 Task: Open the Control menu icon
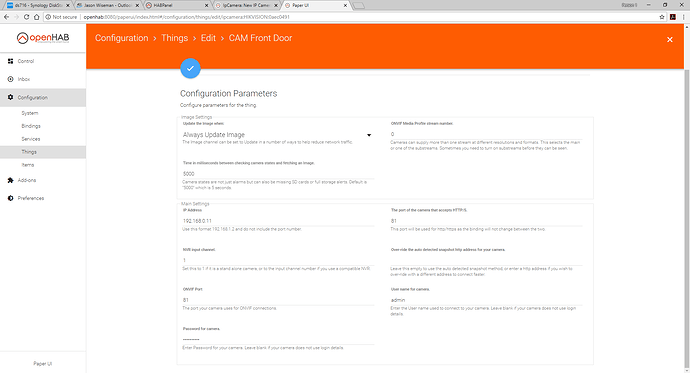[x=11, y=61]
